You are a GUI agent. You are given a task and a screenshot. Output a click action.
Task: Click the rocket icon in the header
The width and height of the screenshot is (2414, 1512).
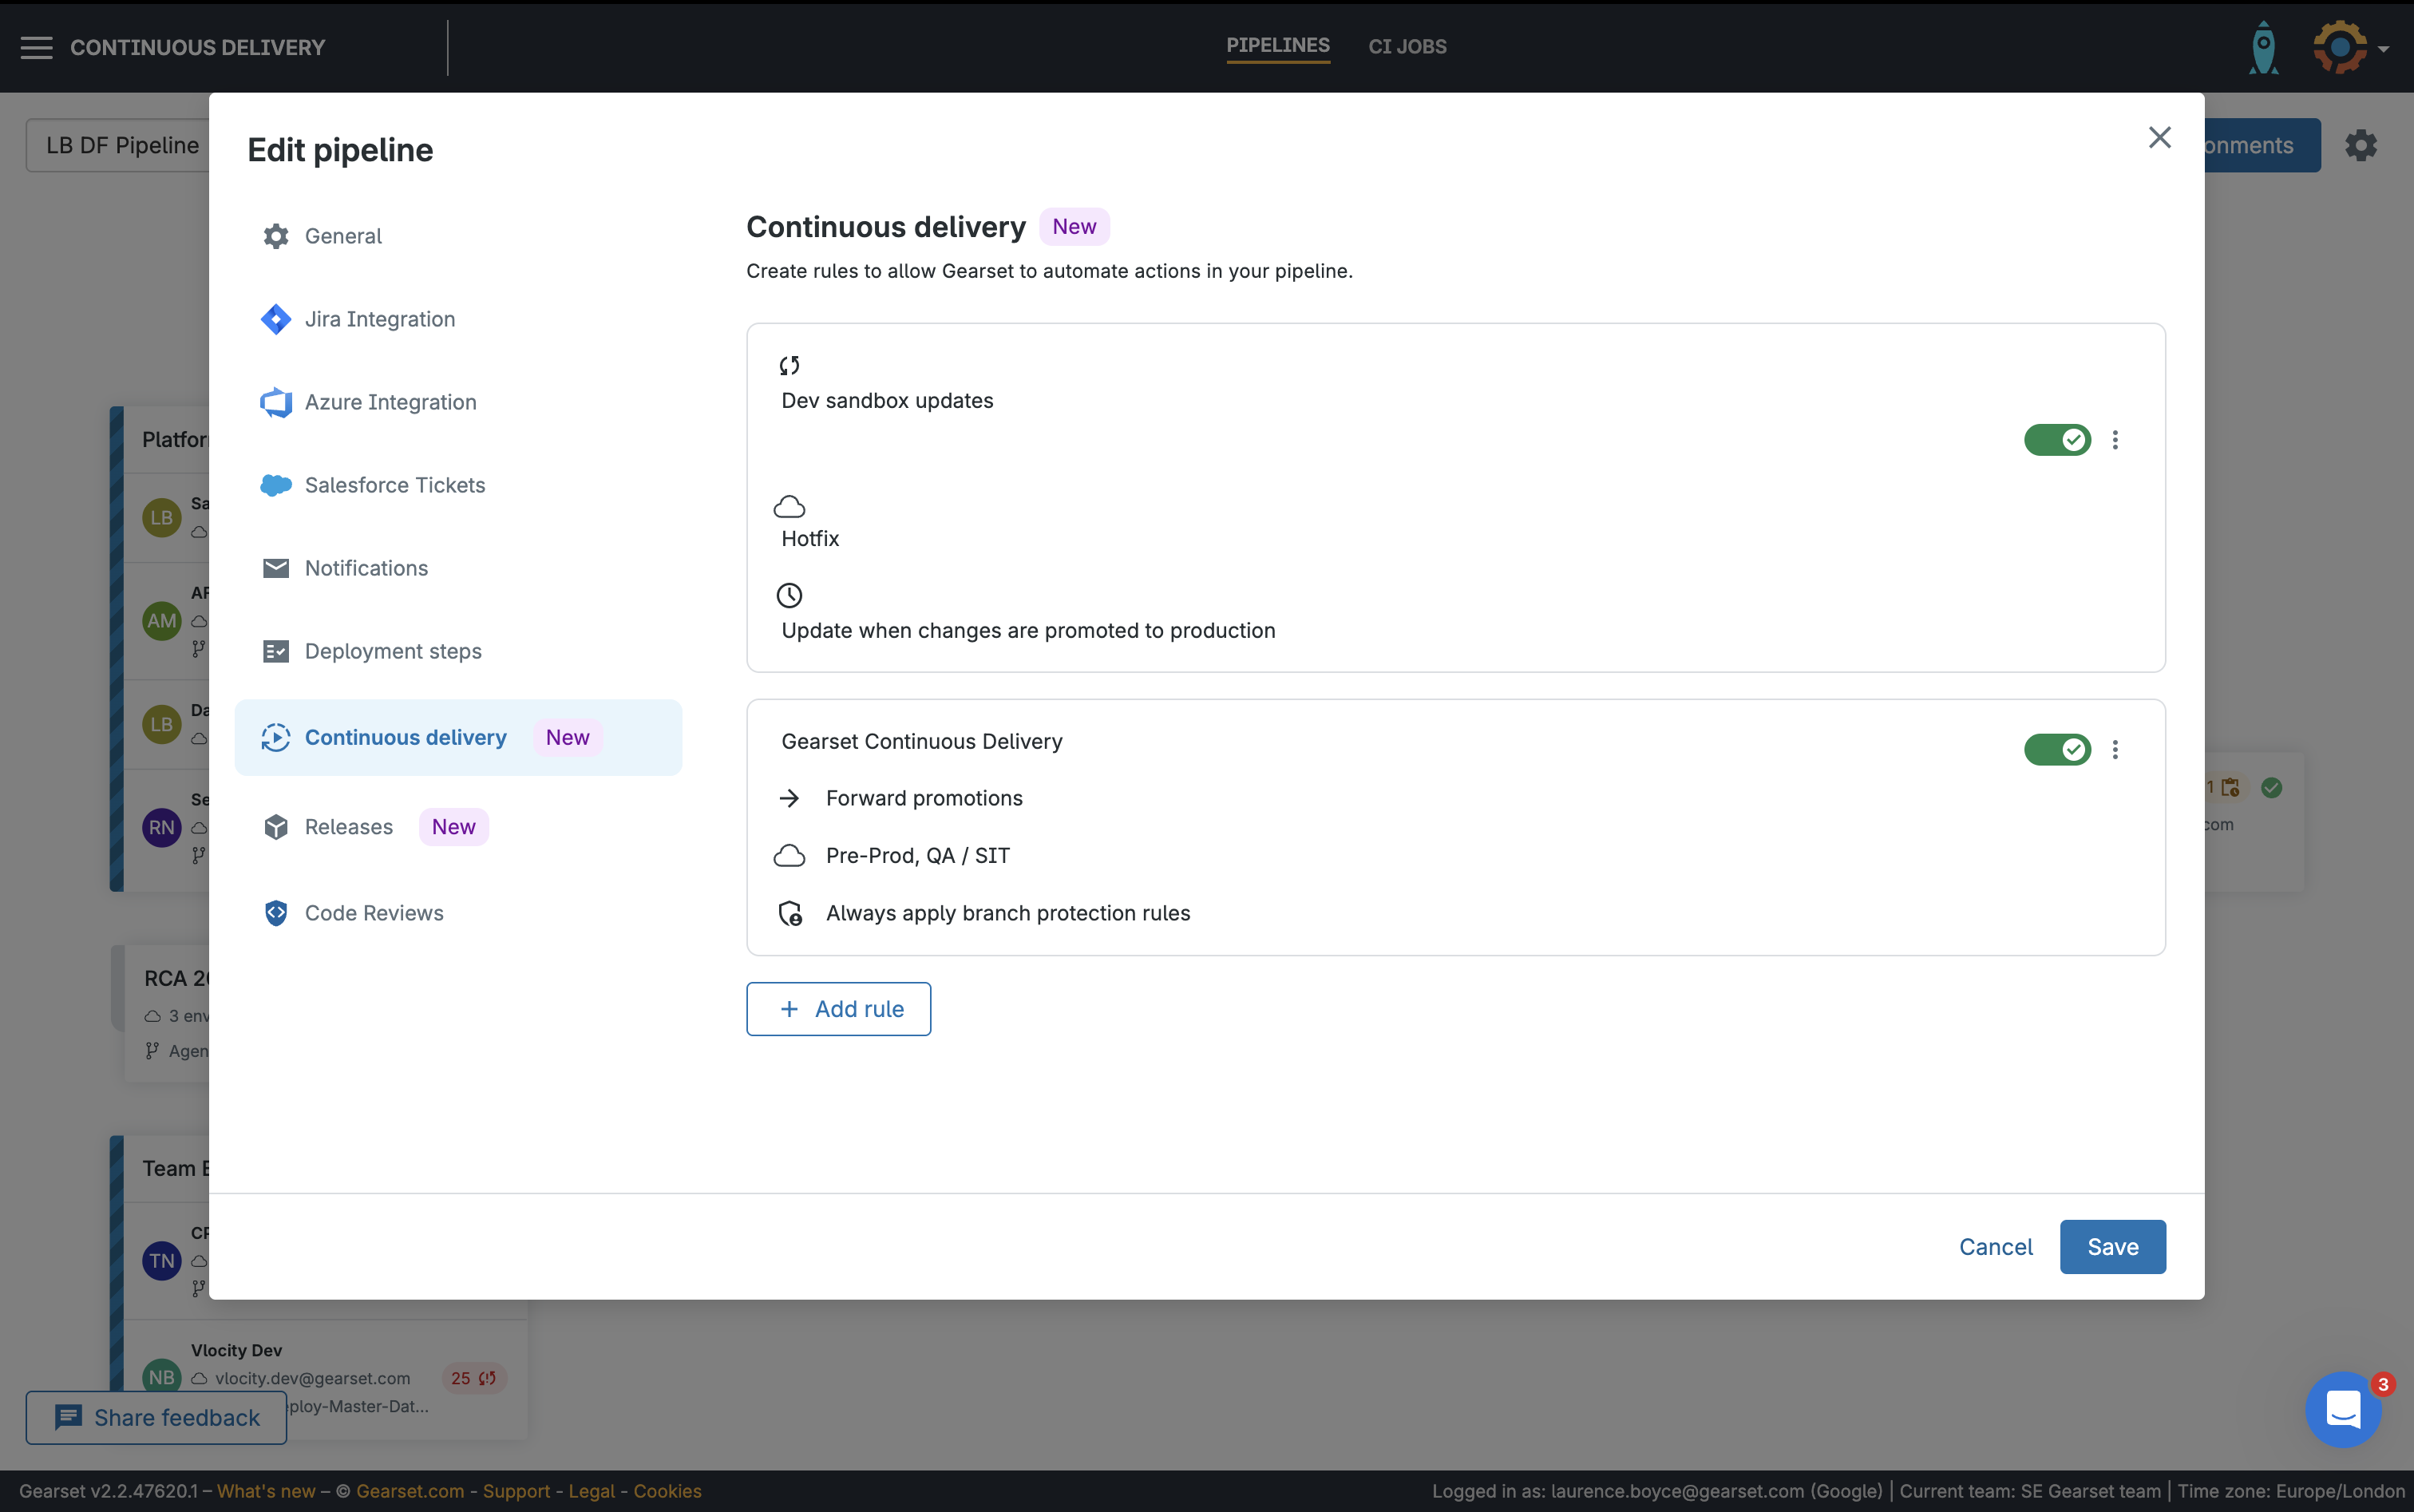[x=2264, y=47]
